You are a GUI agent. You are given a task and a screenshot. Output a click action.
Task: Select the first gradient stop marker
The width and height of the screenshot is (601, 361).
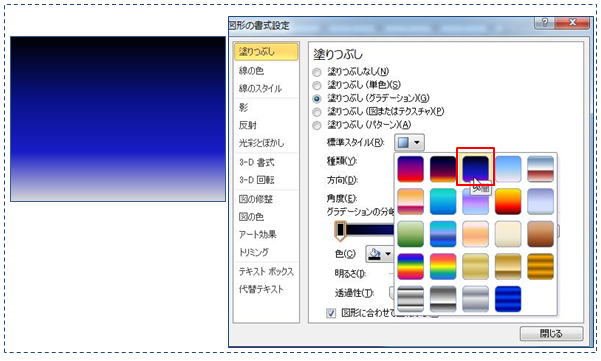(340, 231)
